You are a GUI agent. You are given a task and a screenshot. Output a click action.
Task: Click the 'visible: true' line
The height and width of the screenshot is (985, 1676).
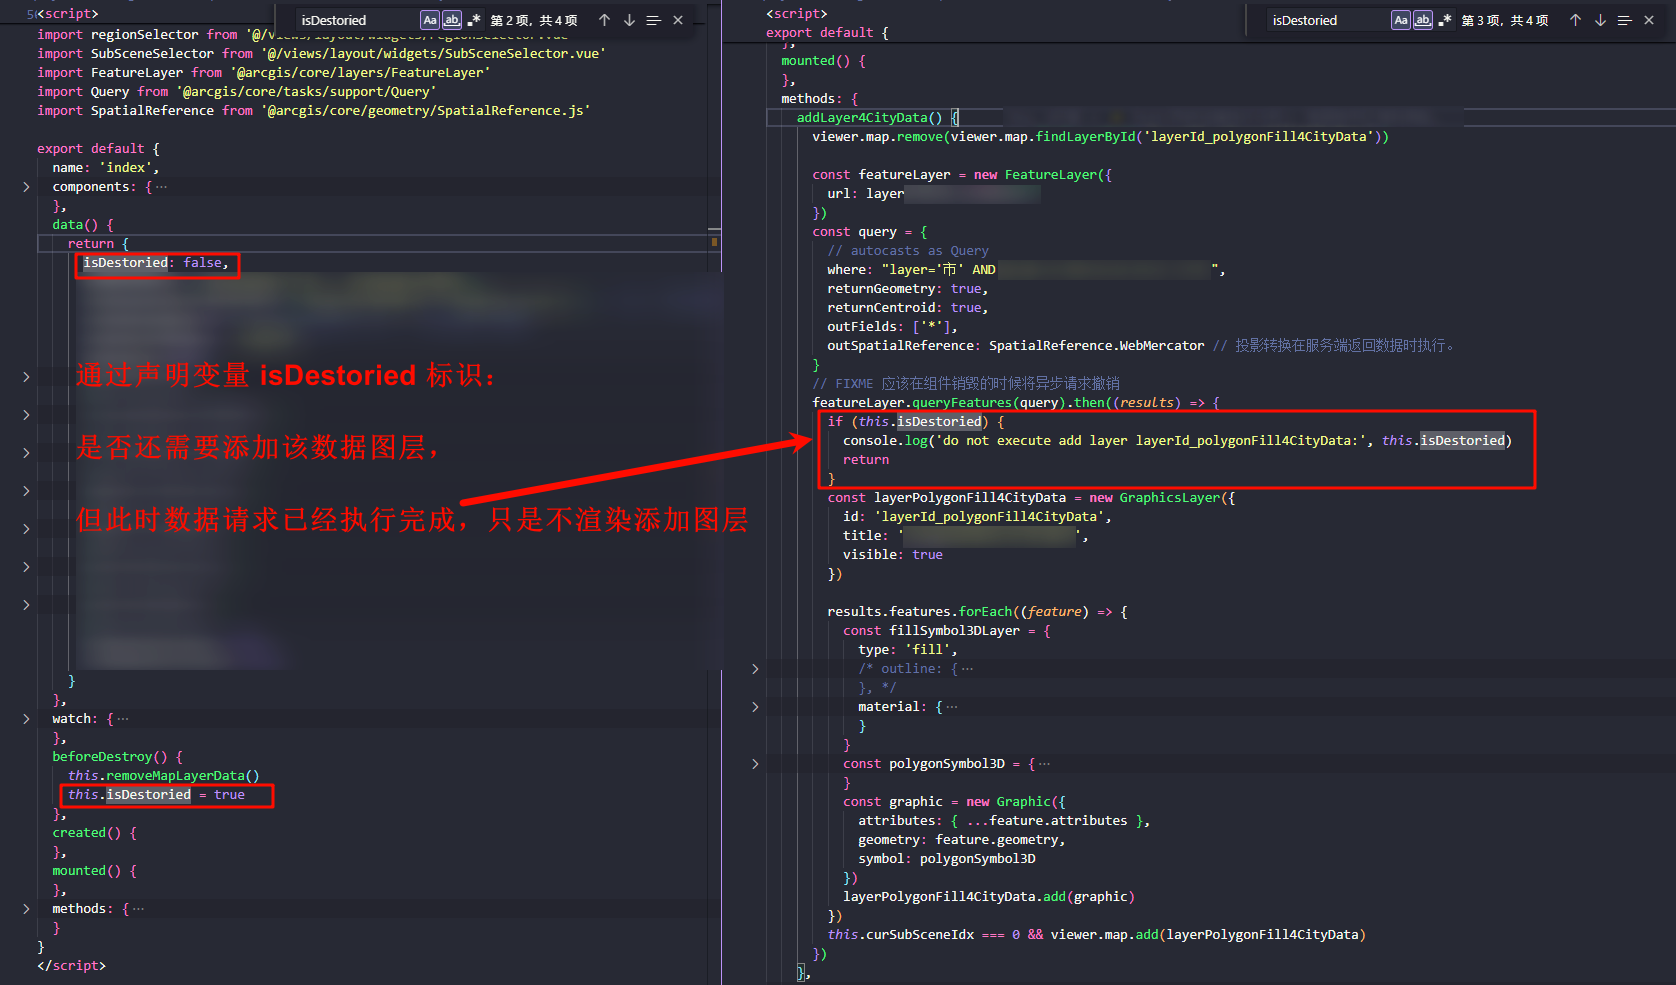click(x=893, y=555)
